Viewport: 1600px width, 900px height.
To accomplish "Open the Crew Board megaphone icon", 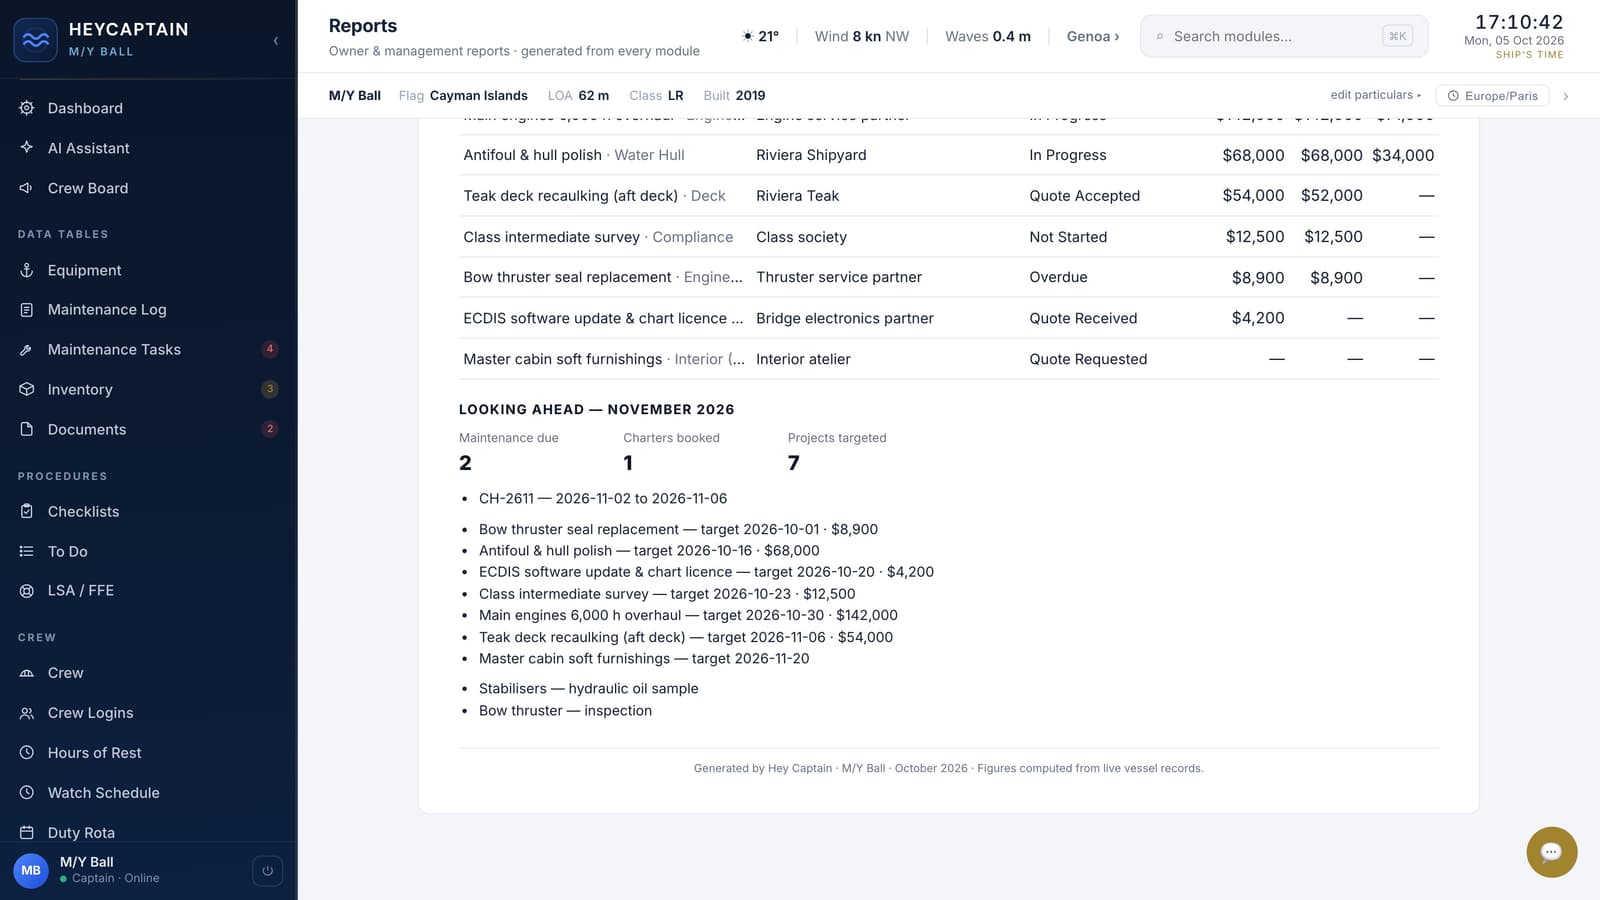I will point(27,188).
